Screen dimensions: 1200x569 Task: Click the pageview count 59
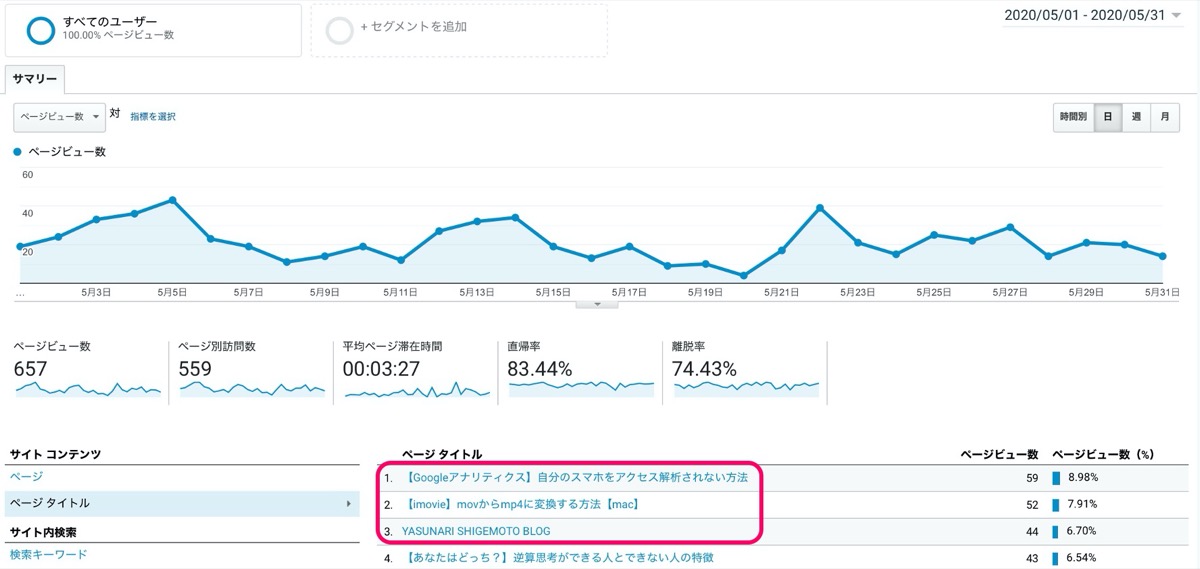(1031, 477)
